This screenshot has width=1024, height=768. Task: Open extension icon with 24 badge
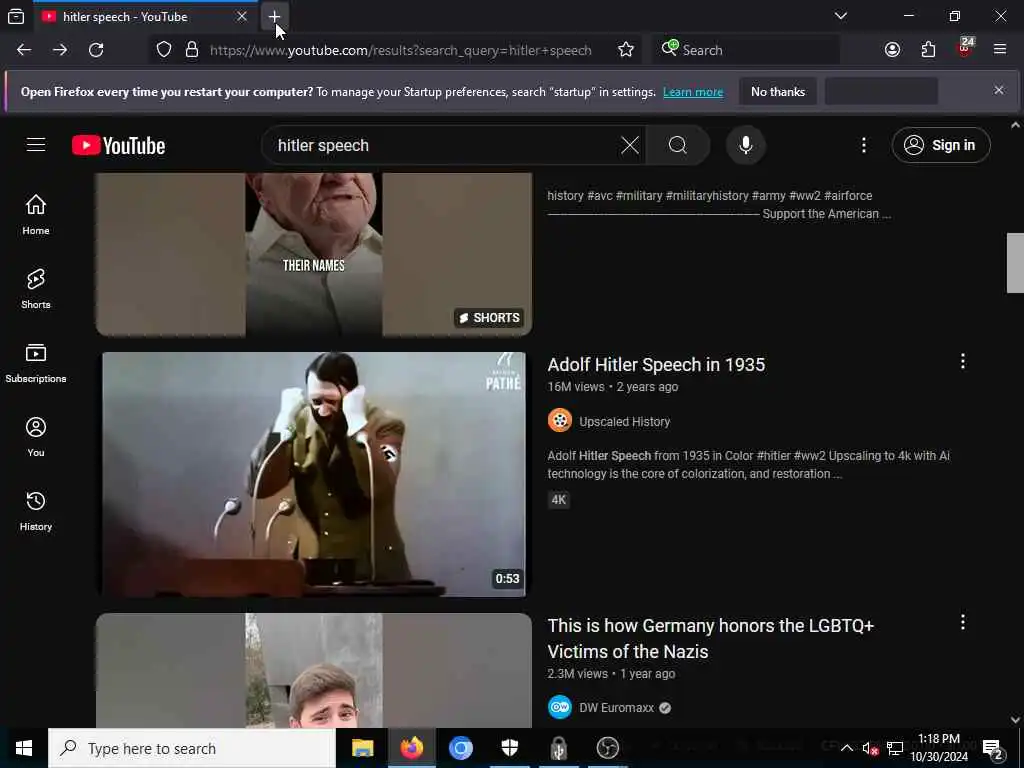click(x=965, y=48)
